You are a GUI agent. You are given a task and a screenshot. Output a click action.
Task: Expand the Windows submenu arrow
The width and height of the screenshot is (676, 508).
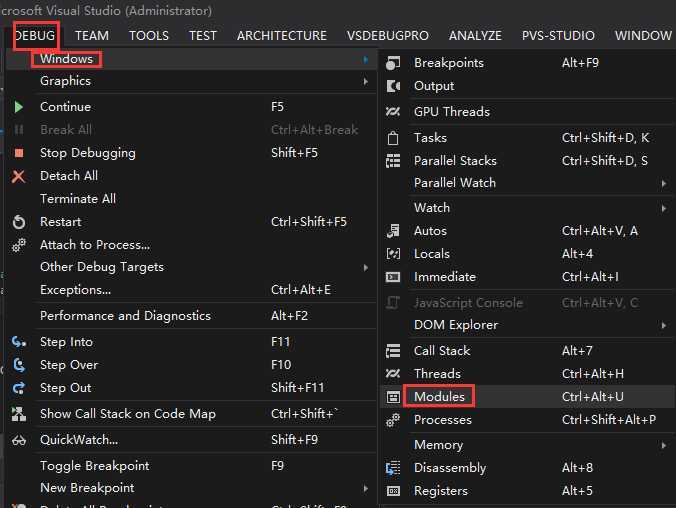pyautogui.click(x=366, y=59)
